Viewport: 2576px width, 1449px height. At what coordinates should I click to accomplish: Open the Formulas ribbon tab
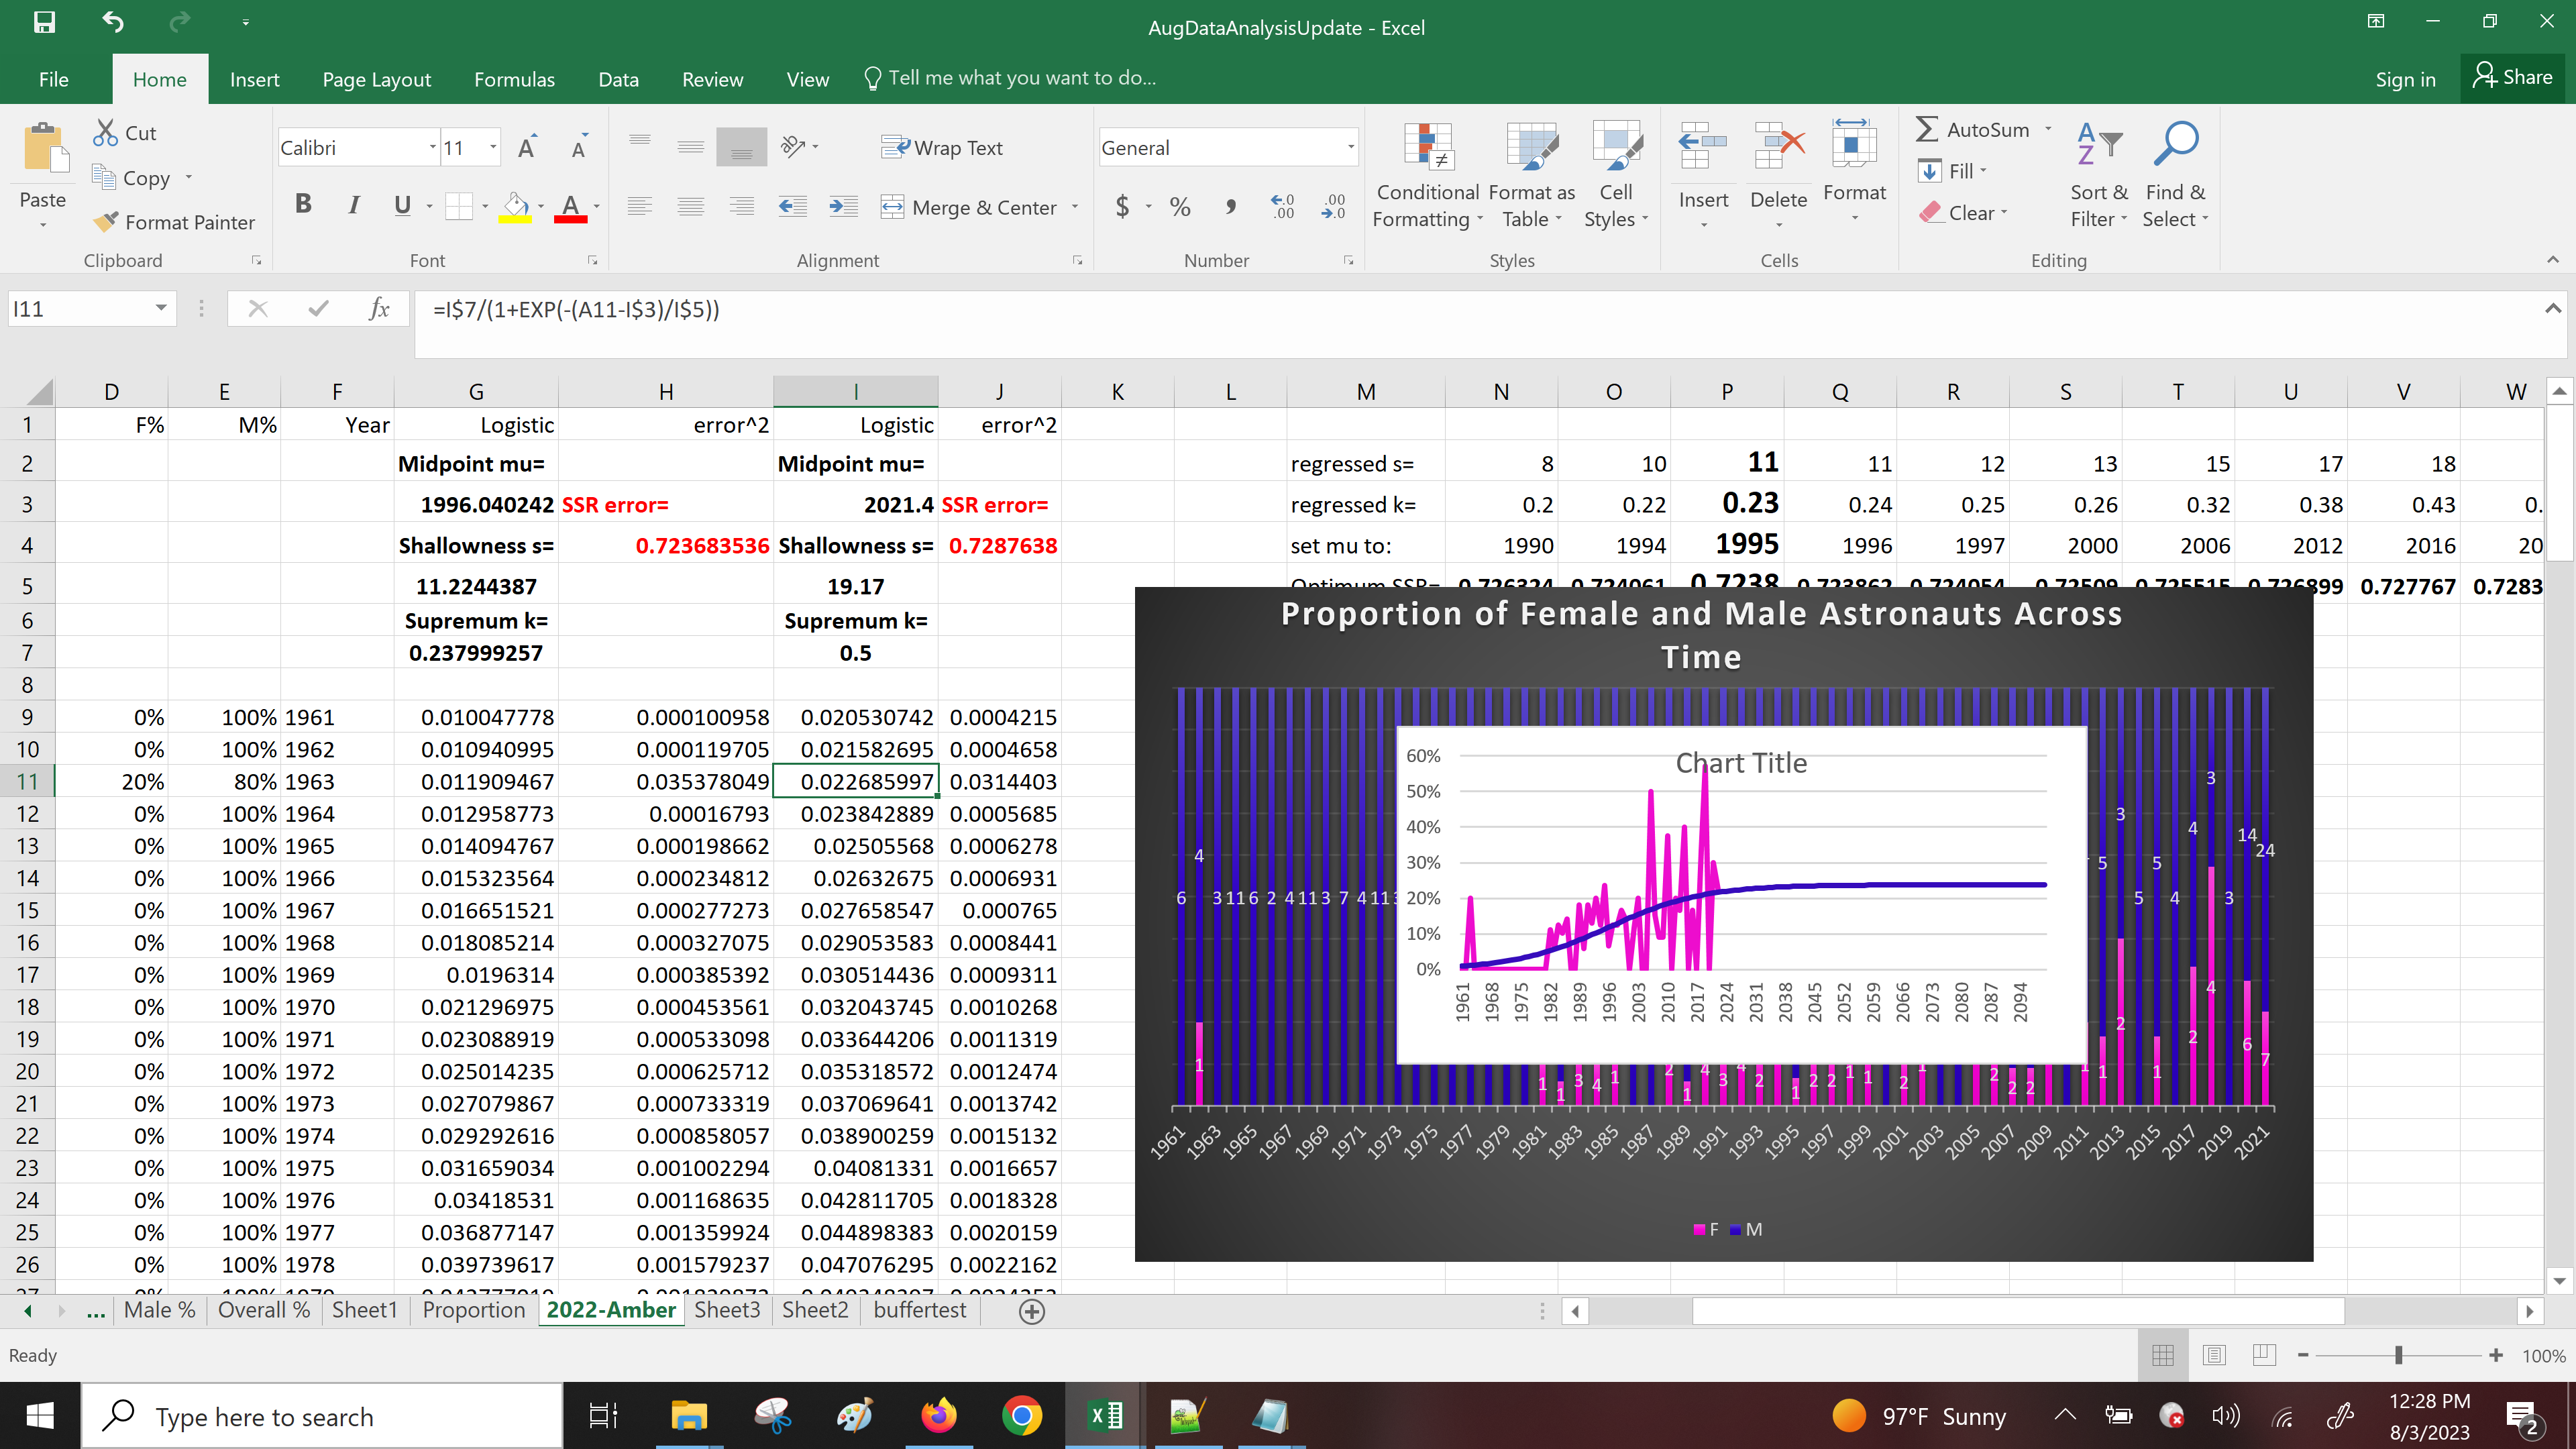pyautogui.click(x=514, y=79)
